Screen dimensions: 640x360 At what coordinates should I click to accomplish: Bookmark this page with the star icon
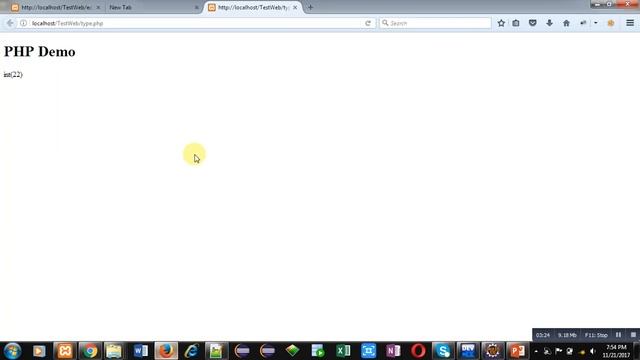(x=501, y=23)
